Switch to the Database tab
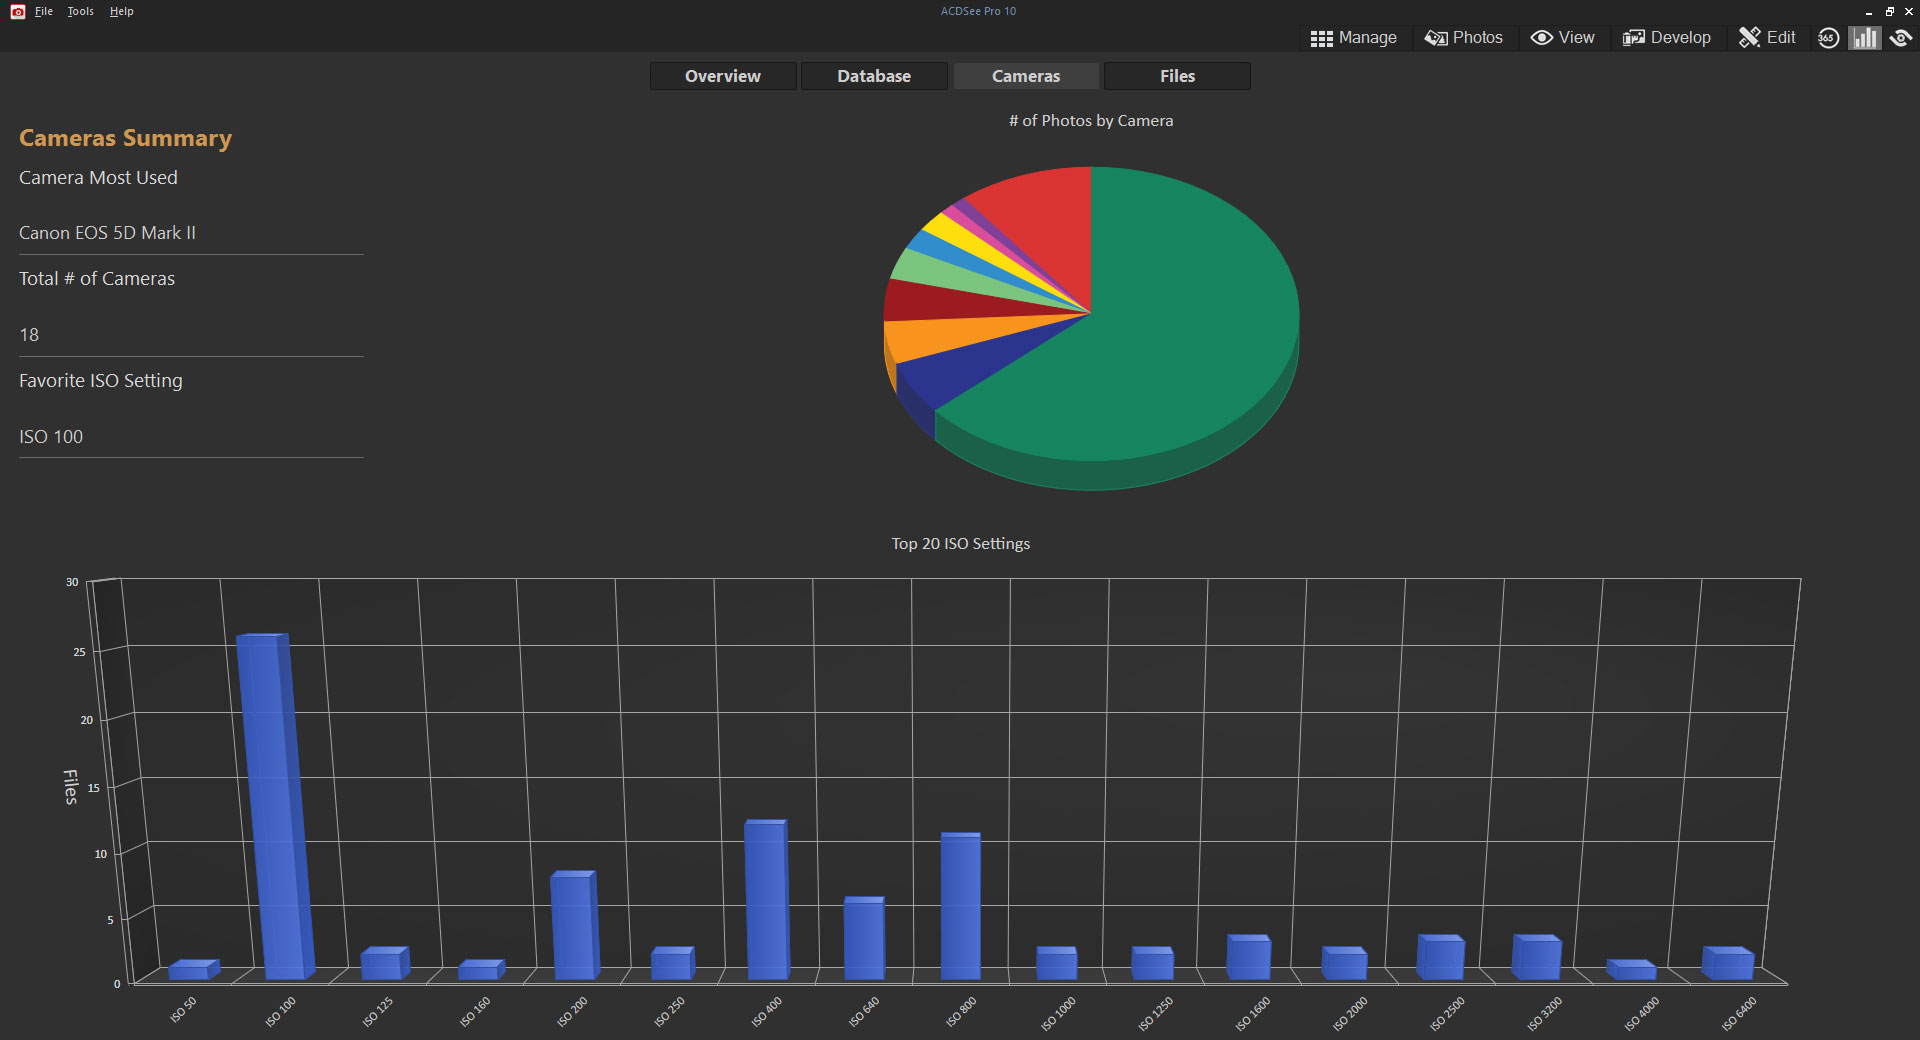The width and height of the screenshot is (1920, 1040). click(874, 76)
